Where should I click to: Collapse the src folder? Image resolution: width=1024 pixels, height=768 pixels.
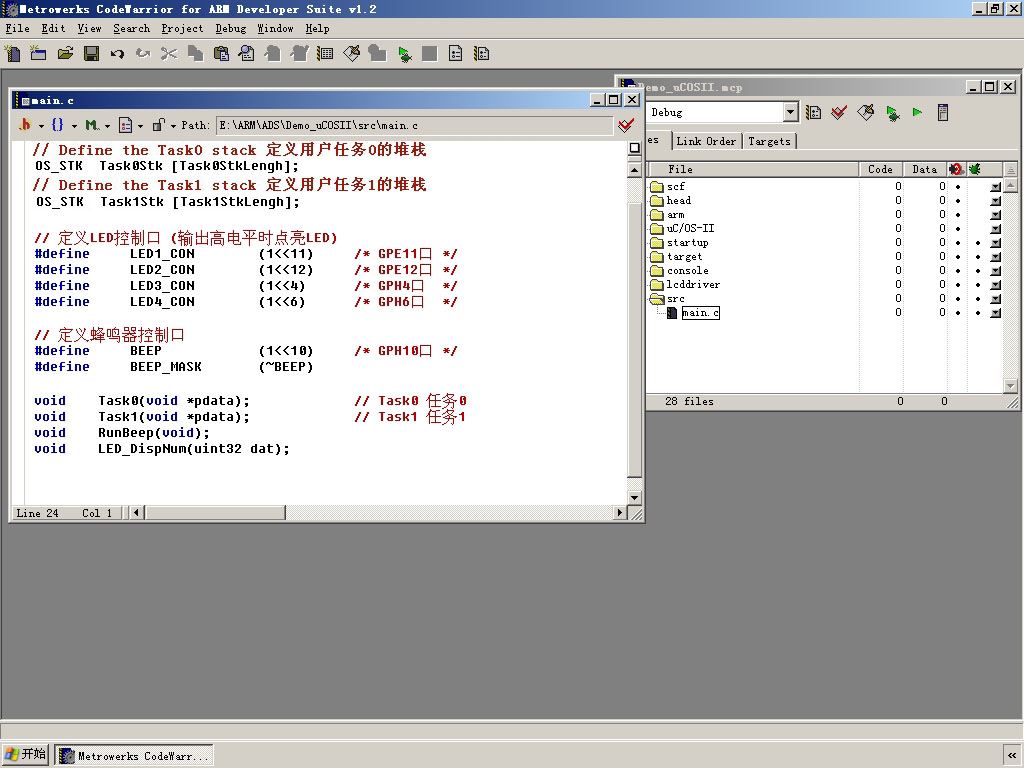[x=656, y=298]
